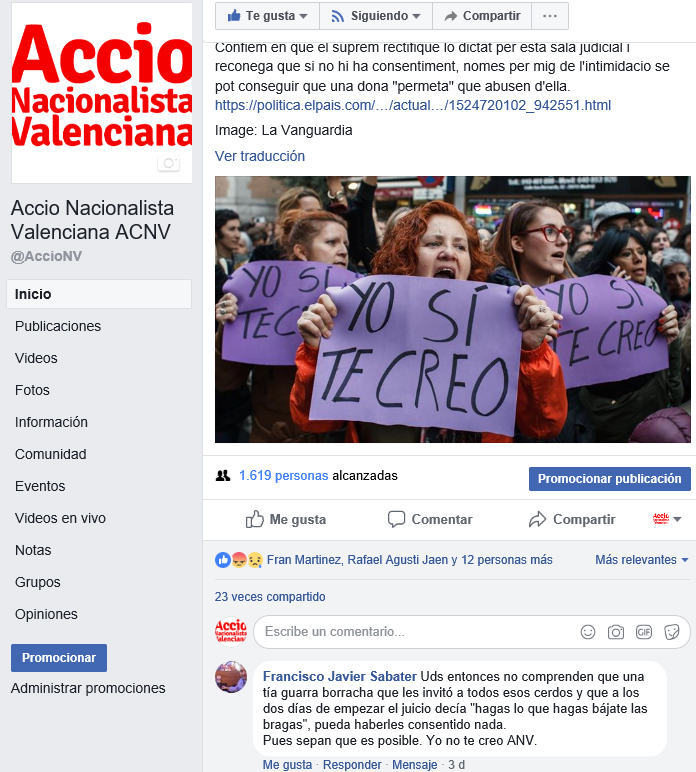Toggle the page's Te gusta button
This screenshot has width=696, height=772.
click(x=267, y=16)
